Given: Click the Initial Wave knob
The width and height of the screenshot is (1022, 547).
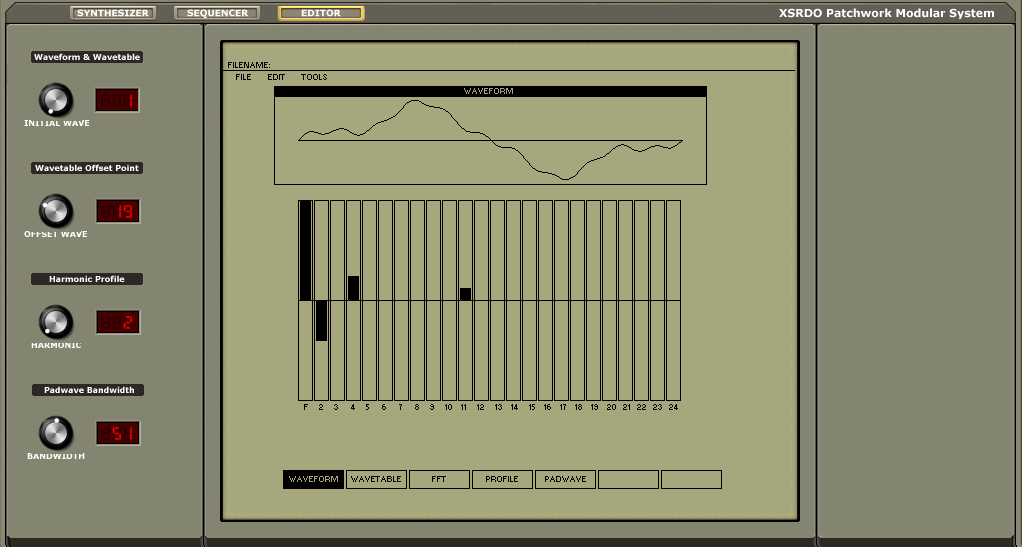Looking at the screenshot, I should (56, 100).
